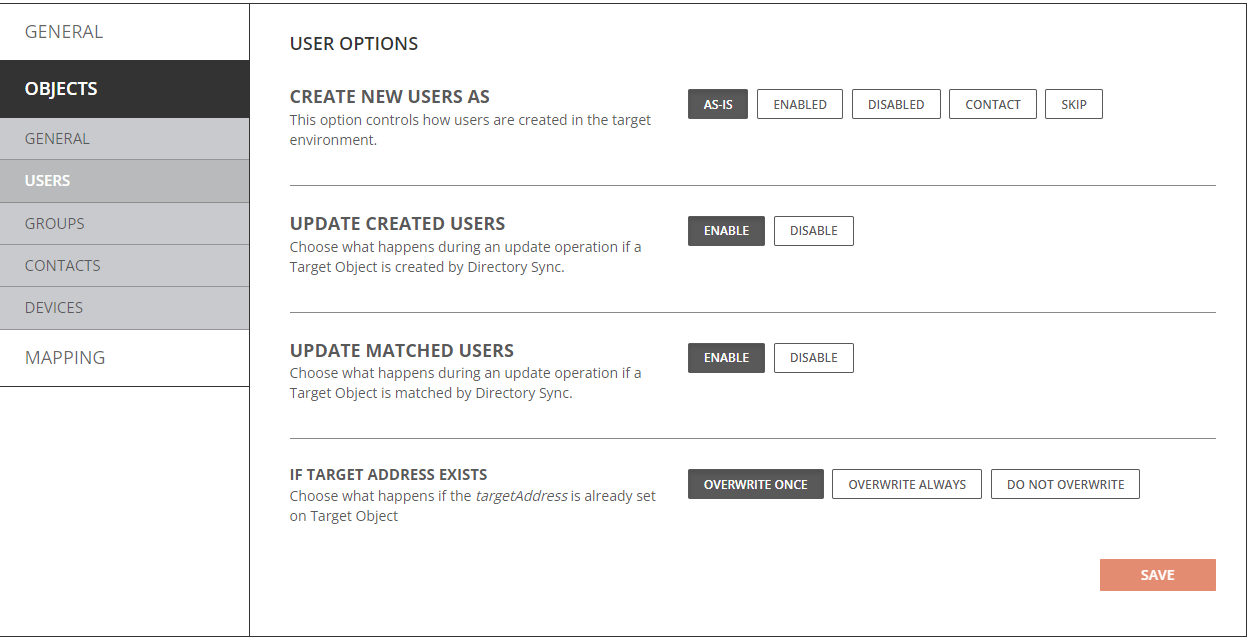Switch to the Objects section
Image resolution: width=1254 pixels, height=640 pixels.
click(x=60, y=88)
